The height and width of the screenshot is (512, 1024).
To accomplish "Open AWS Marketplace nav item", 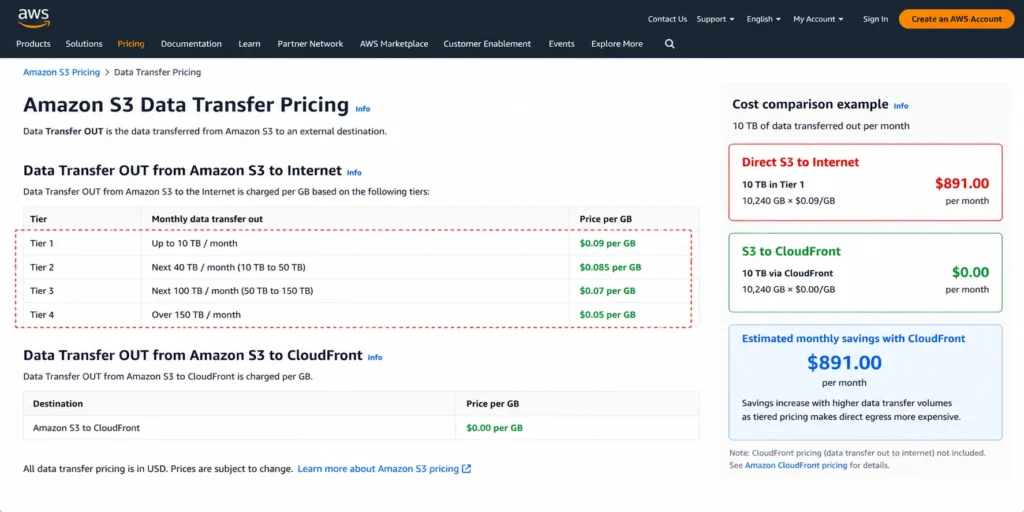I will pos(394,44).
